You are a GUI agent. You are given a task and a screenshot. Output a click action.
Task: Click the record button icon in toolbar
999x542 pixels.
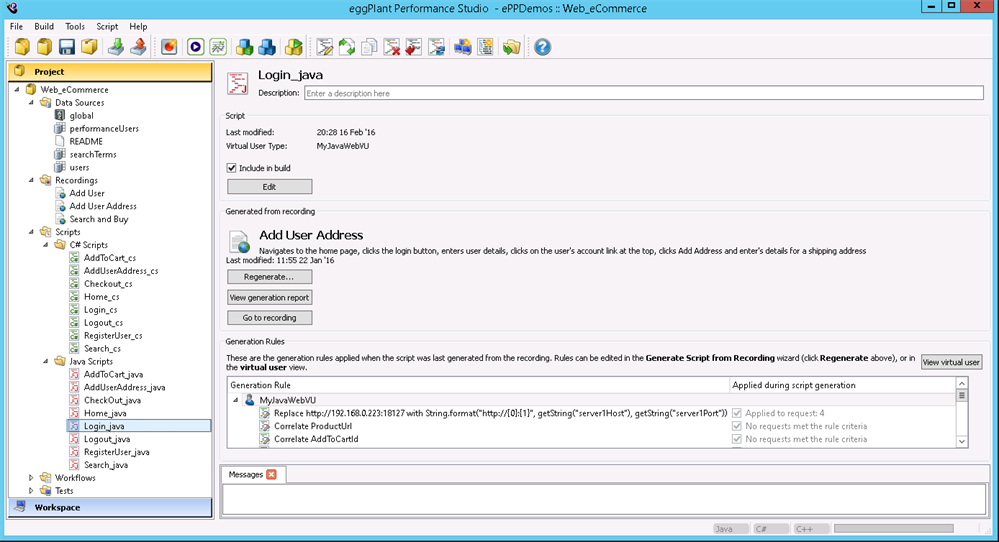[169, 47]
